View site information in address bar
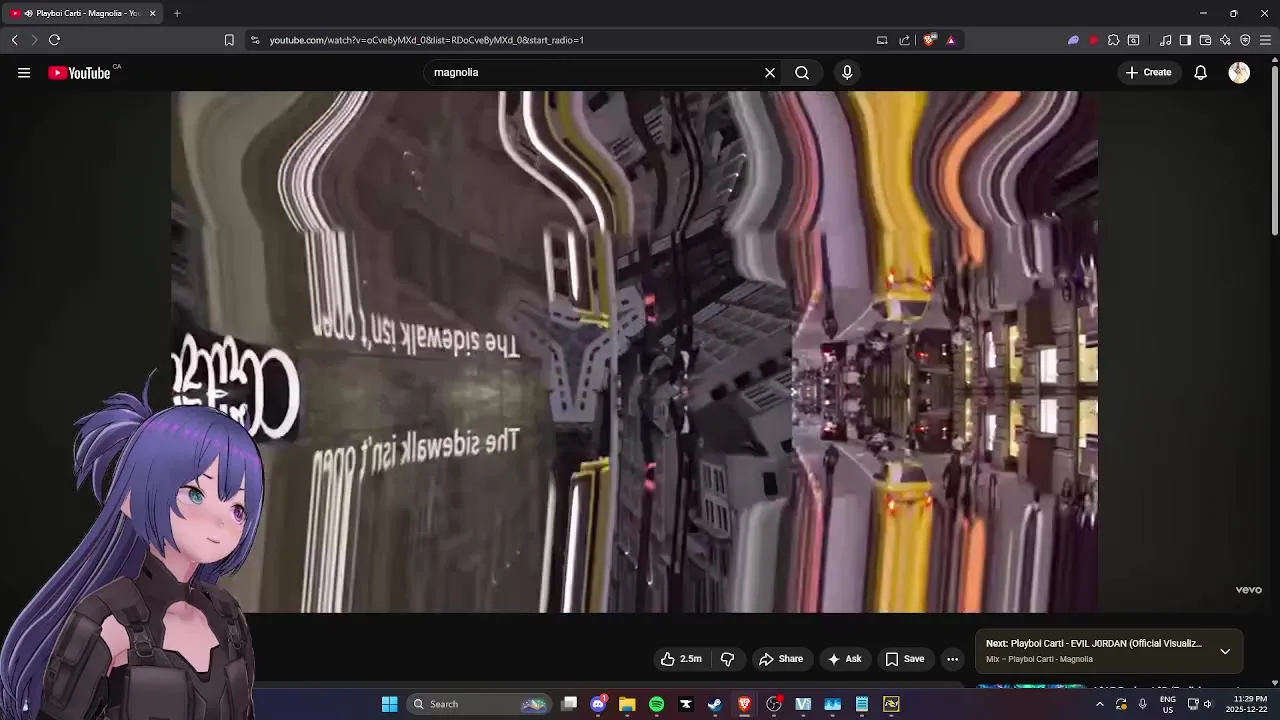Viewport: 1280px width, 720px height. [255, 40]
